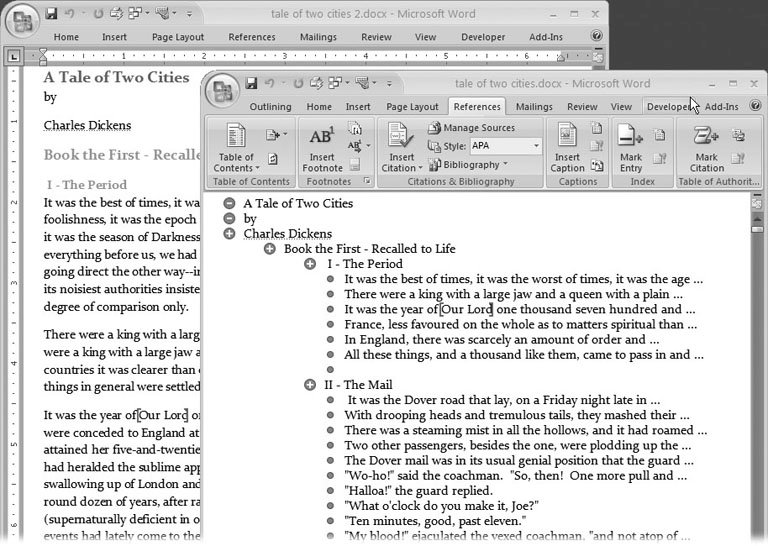The height and width of the screenshot is (546, 768).
Task: Save using front window quick access icon
Action: pyautogui.click(x=252, y=83)
